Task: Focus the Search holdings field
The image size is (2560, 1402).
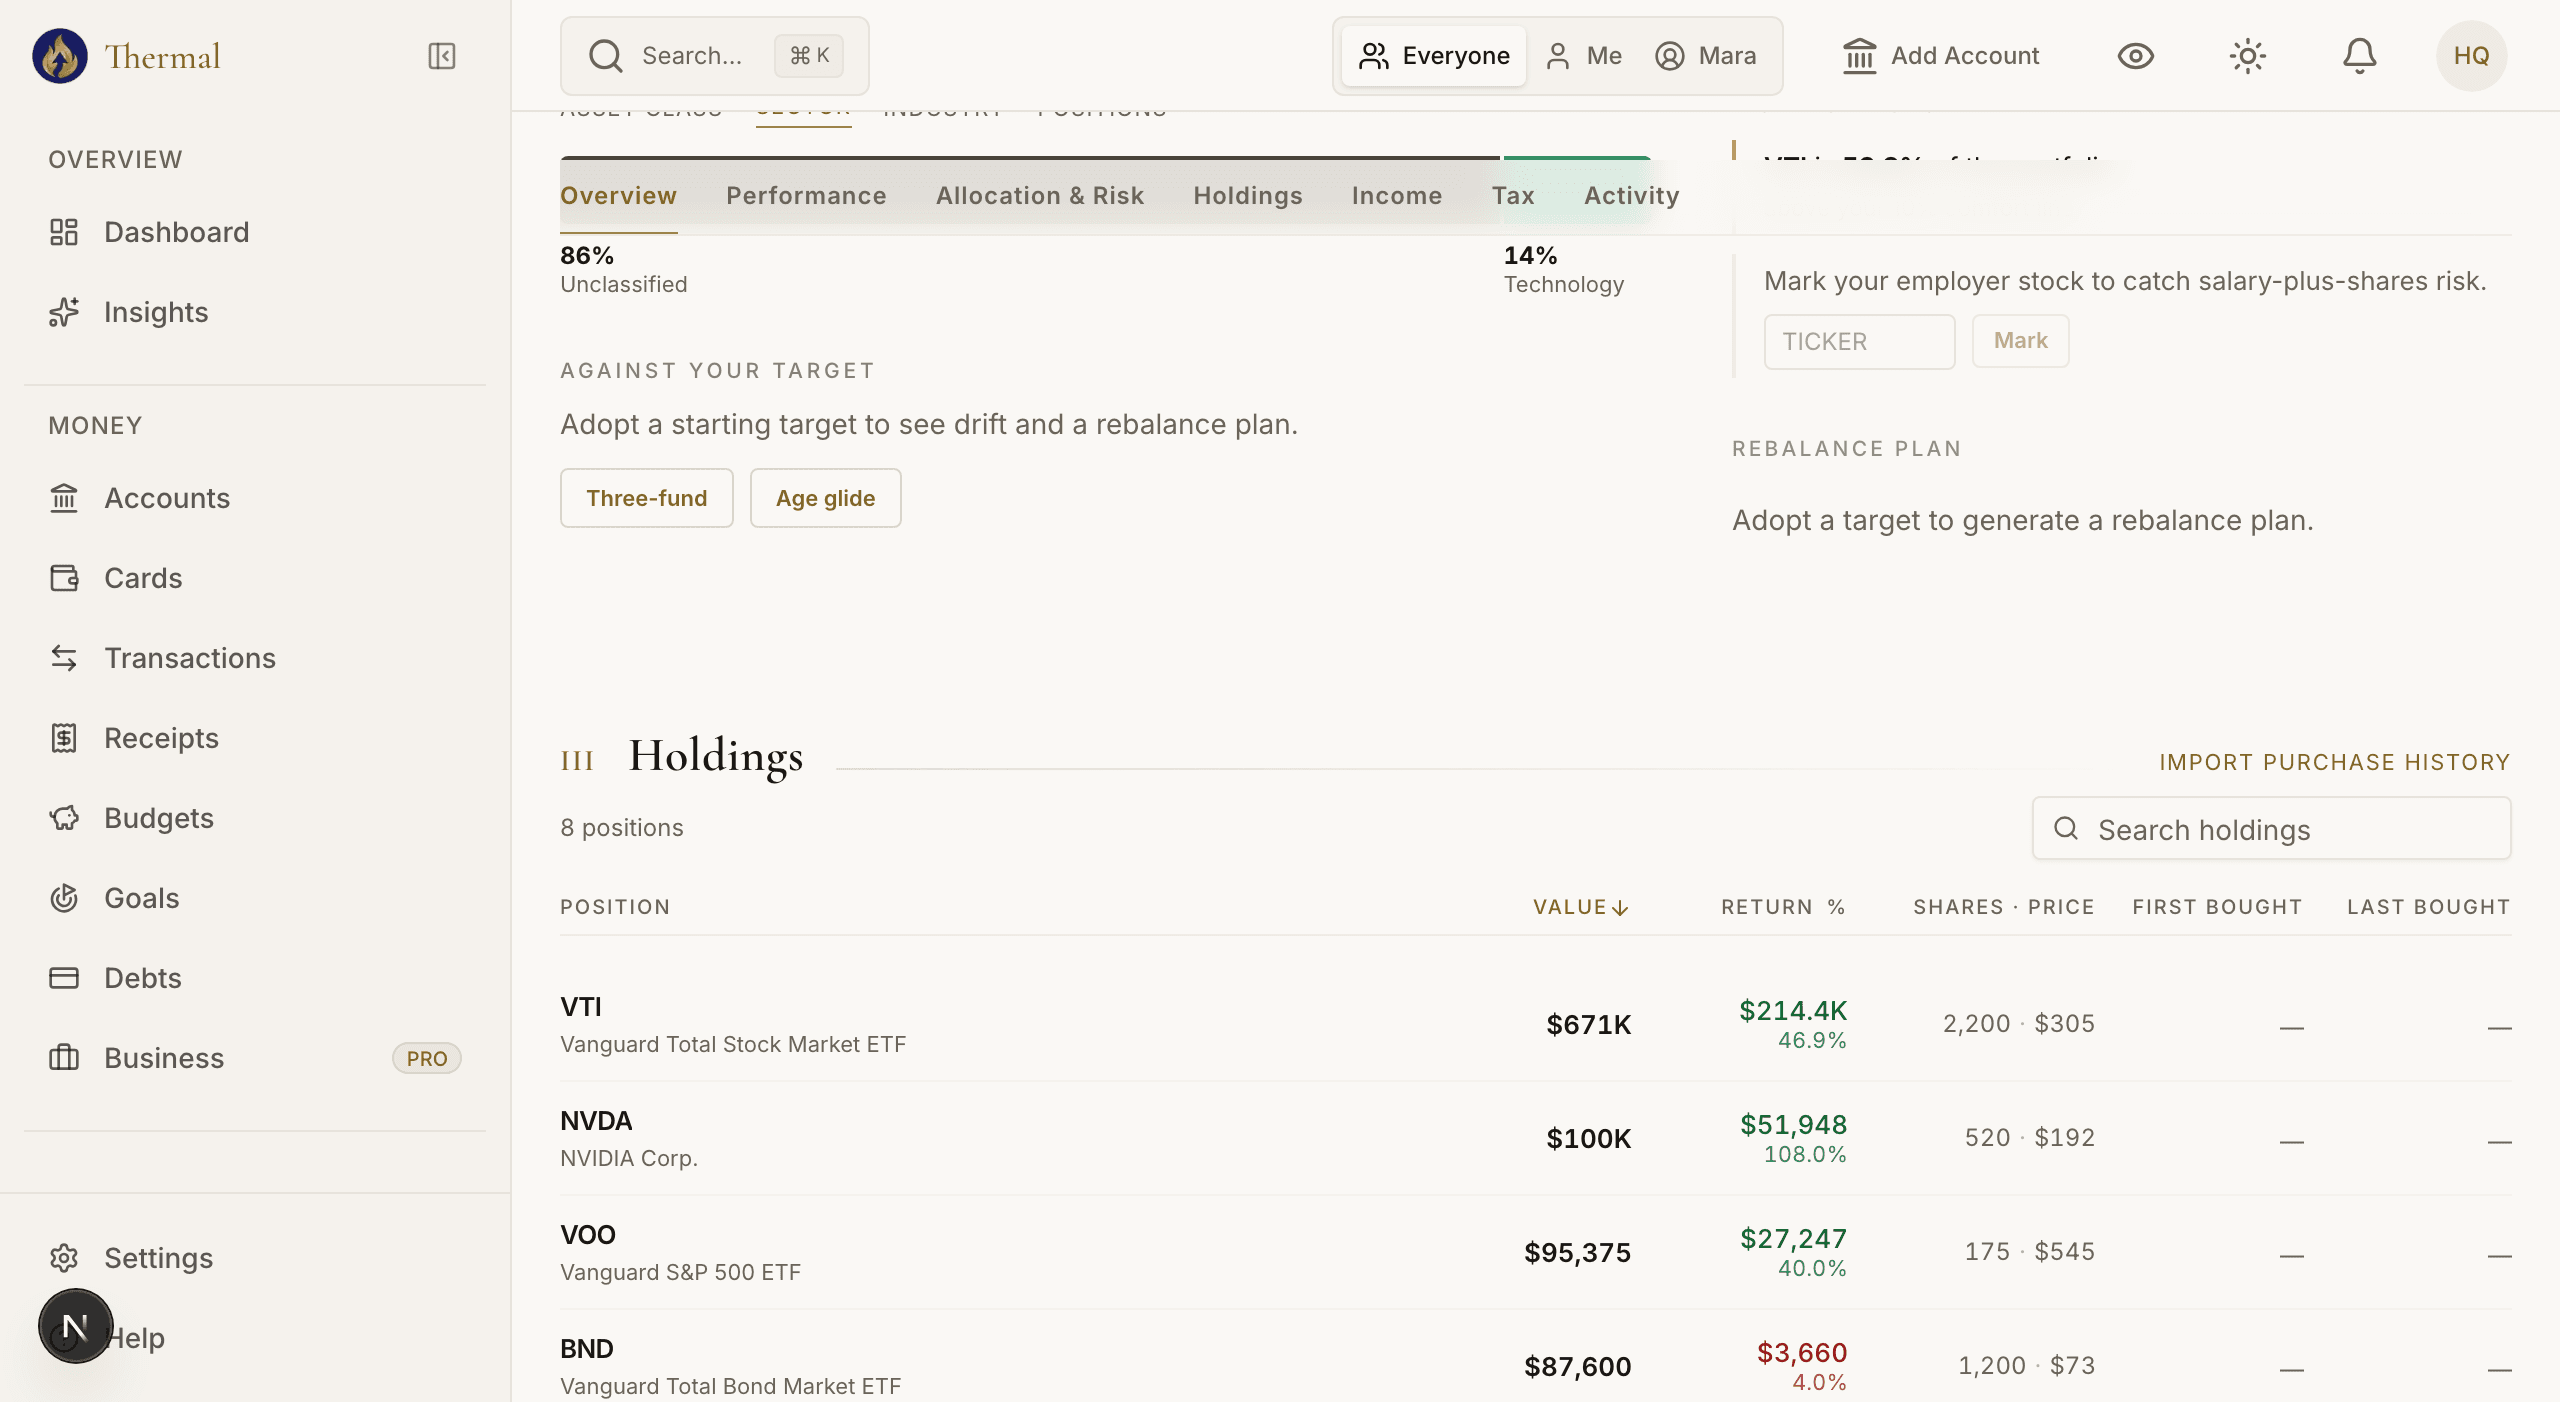Action: (x=2271, y=829)
